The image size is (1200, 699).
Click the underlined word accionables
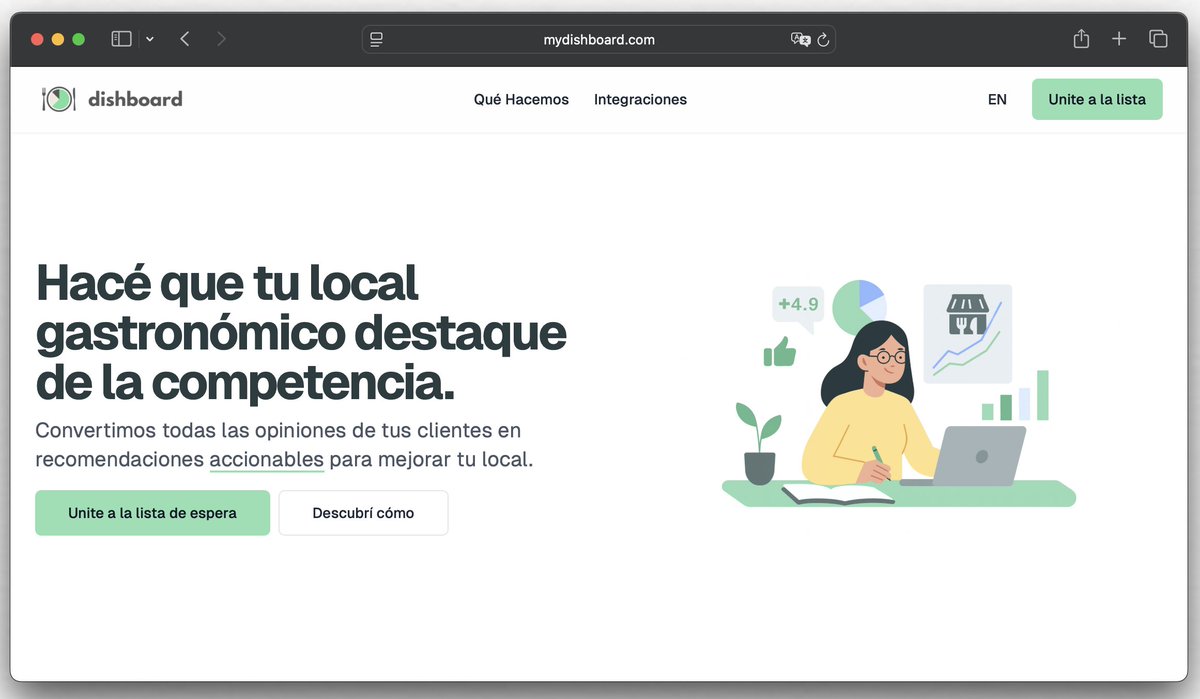coord(266,460)
